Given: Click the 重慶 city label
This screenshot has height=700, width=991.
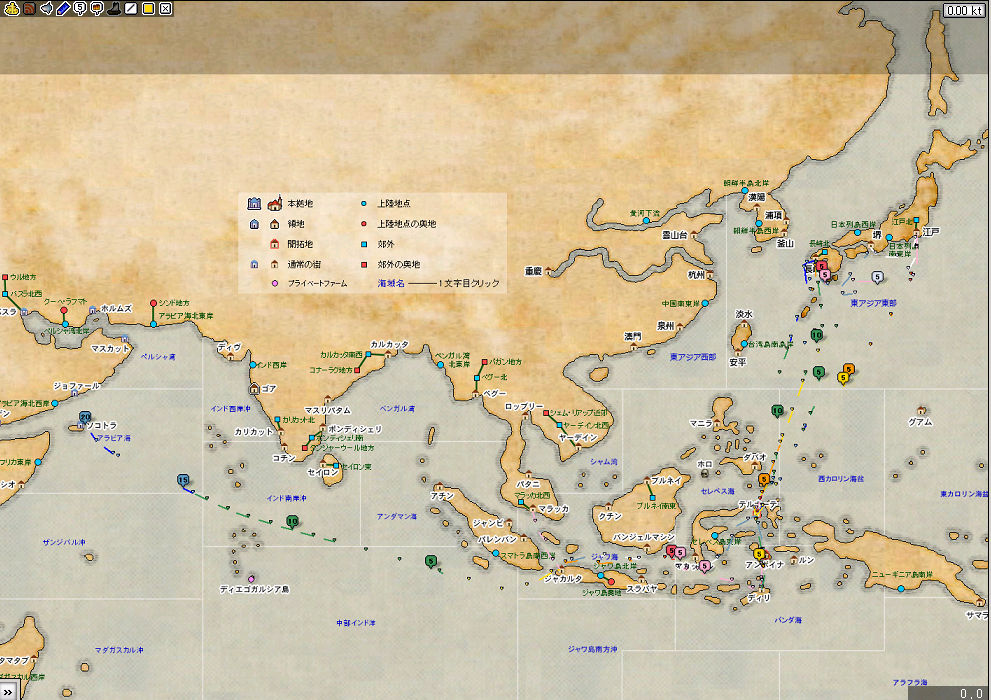Looking at the screenshot, I should point(533,271).
